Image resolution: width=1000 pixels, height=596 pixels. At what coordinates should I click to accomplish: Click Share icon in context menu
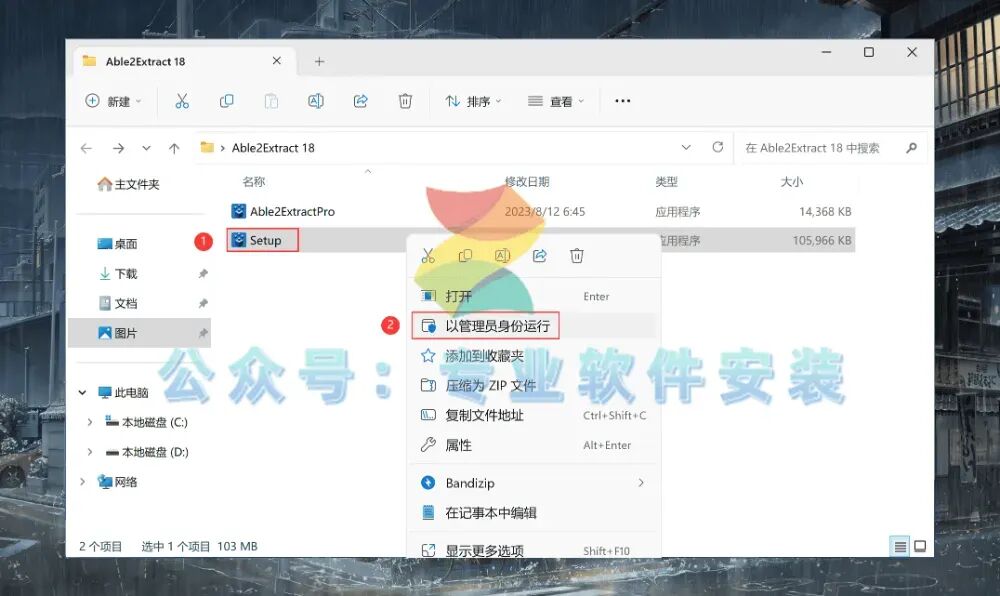540,256
